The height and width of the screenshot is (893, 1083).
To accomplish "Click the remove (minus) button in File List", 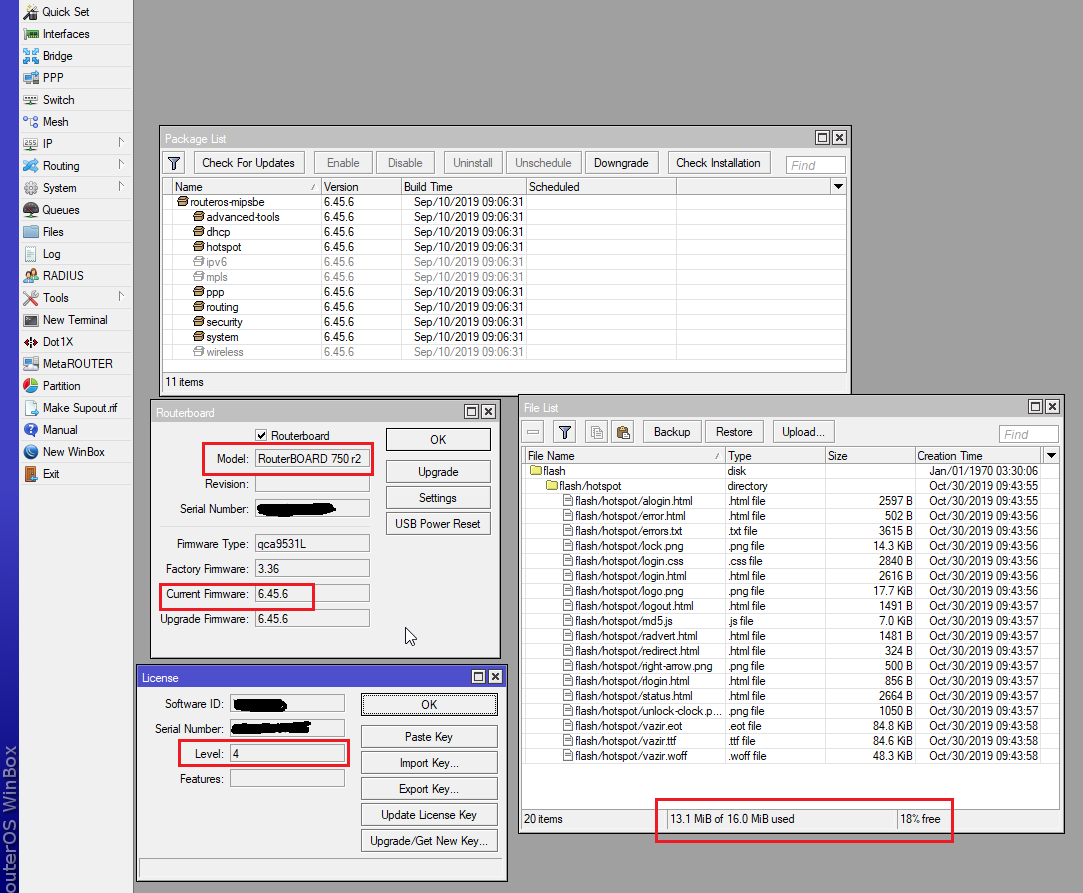I will 533,432.
